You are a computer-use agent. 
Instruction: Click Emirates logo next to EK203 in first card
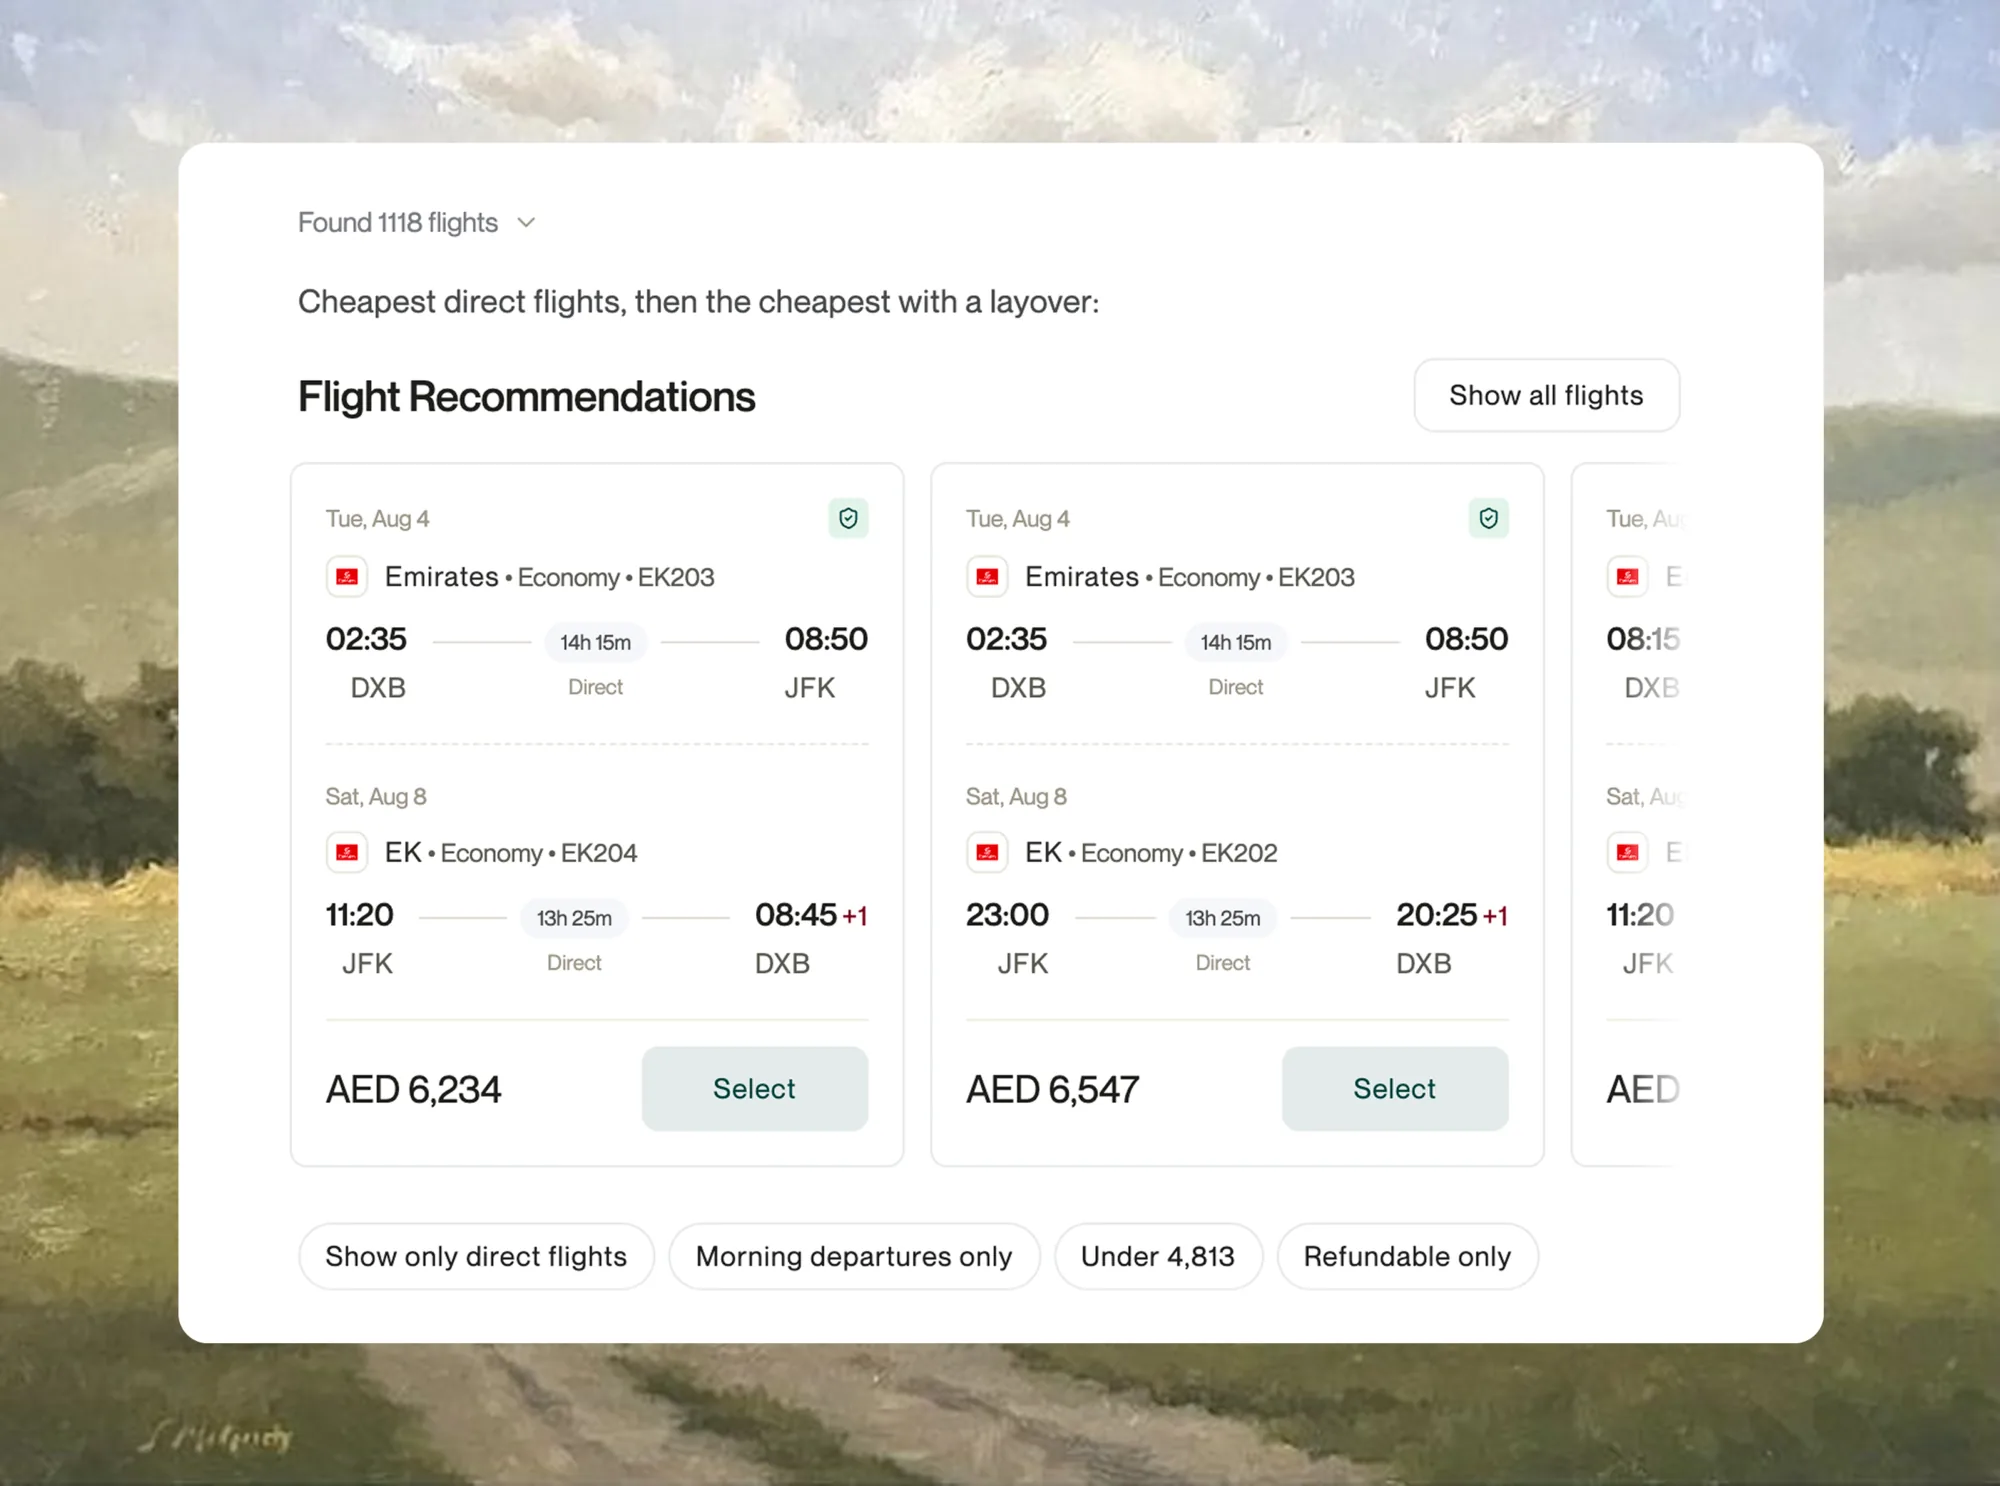coord(347,577)
